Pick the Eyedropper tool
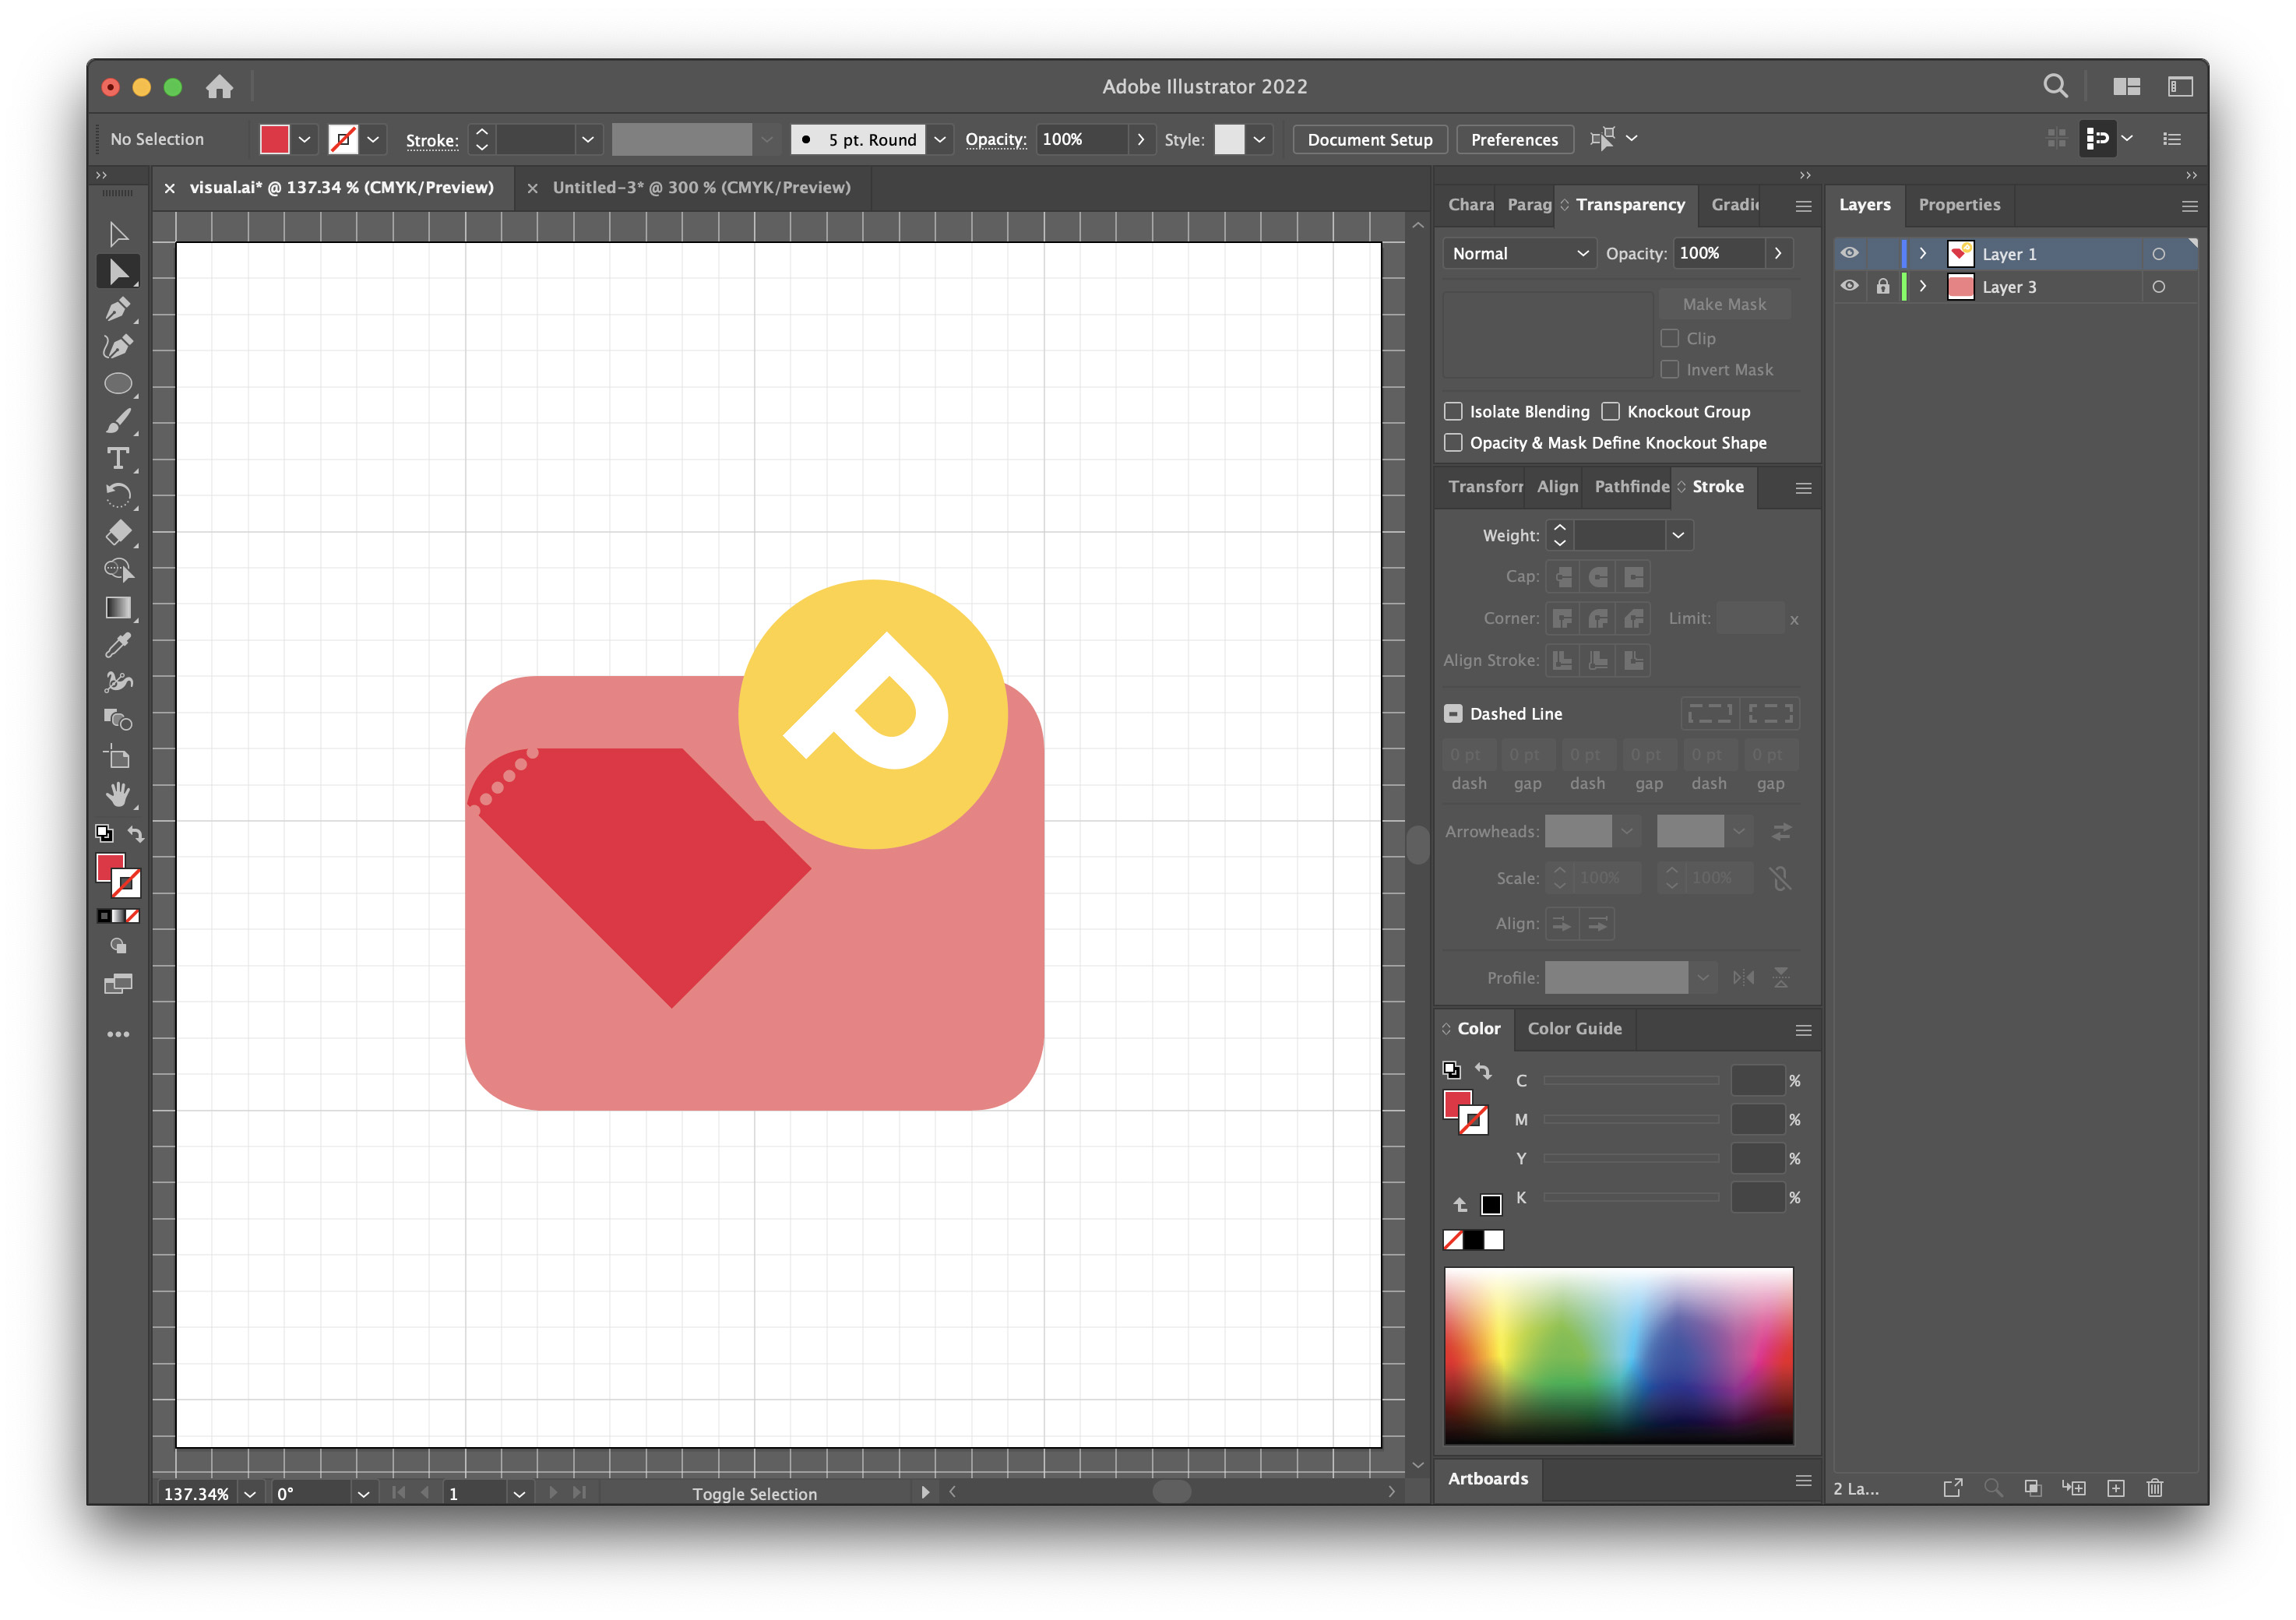Screen dimensions: 2296x1620 tap(118, 645)
